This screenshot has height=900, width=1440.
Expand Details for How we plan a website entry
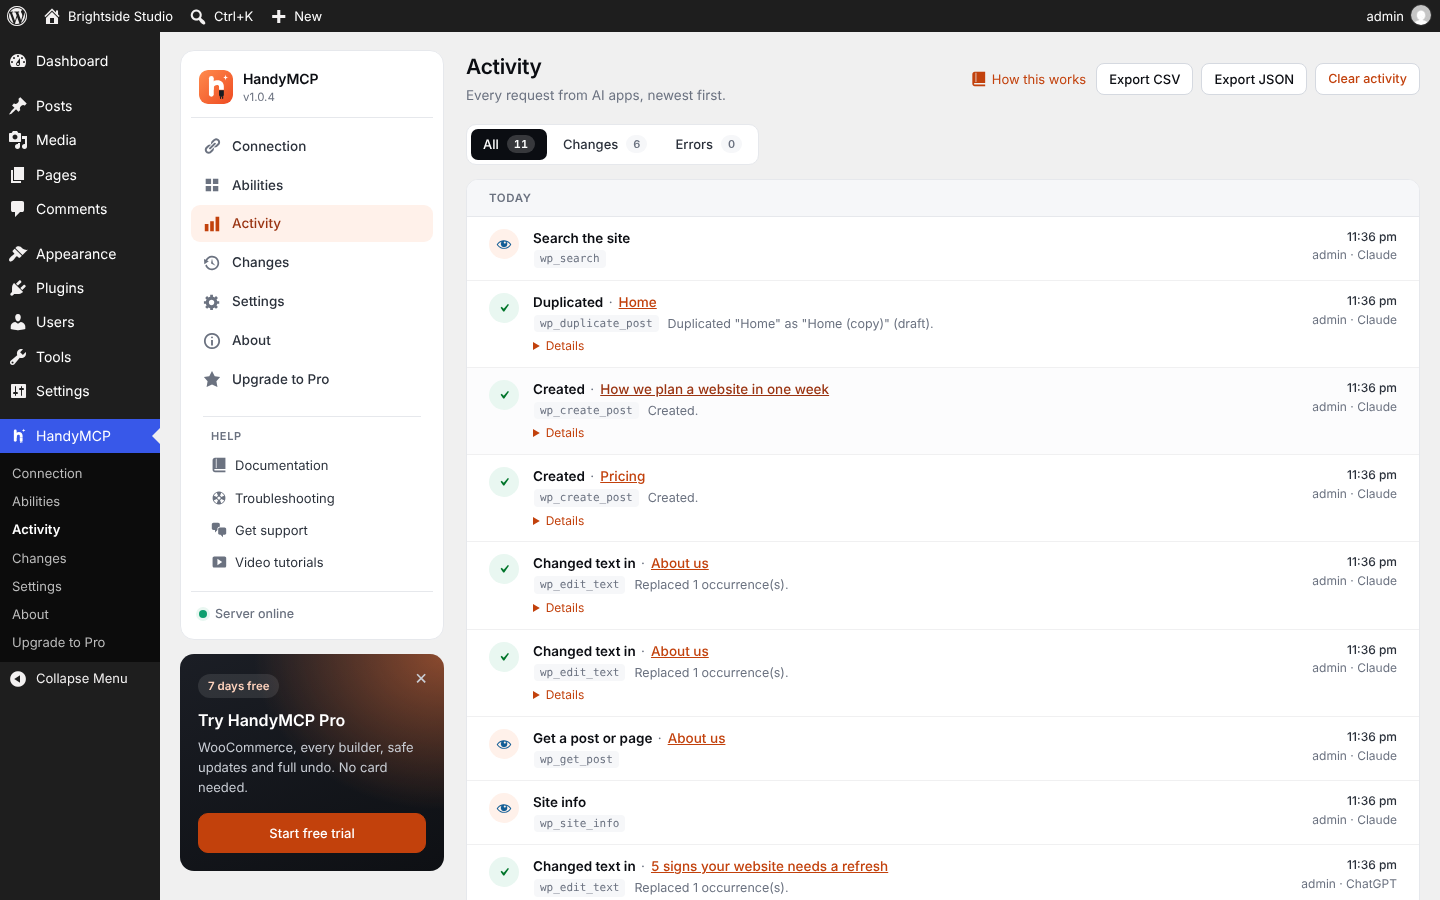[x=559, y=433]
